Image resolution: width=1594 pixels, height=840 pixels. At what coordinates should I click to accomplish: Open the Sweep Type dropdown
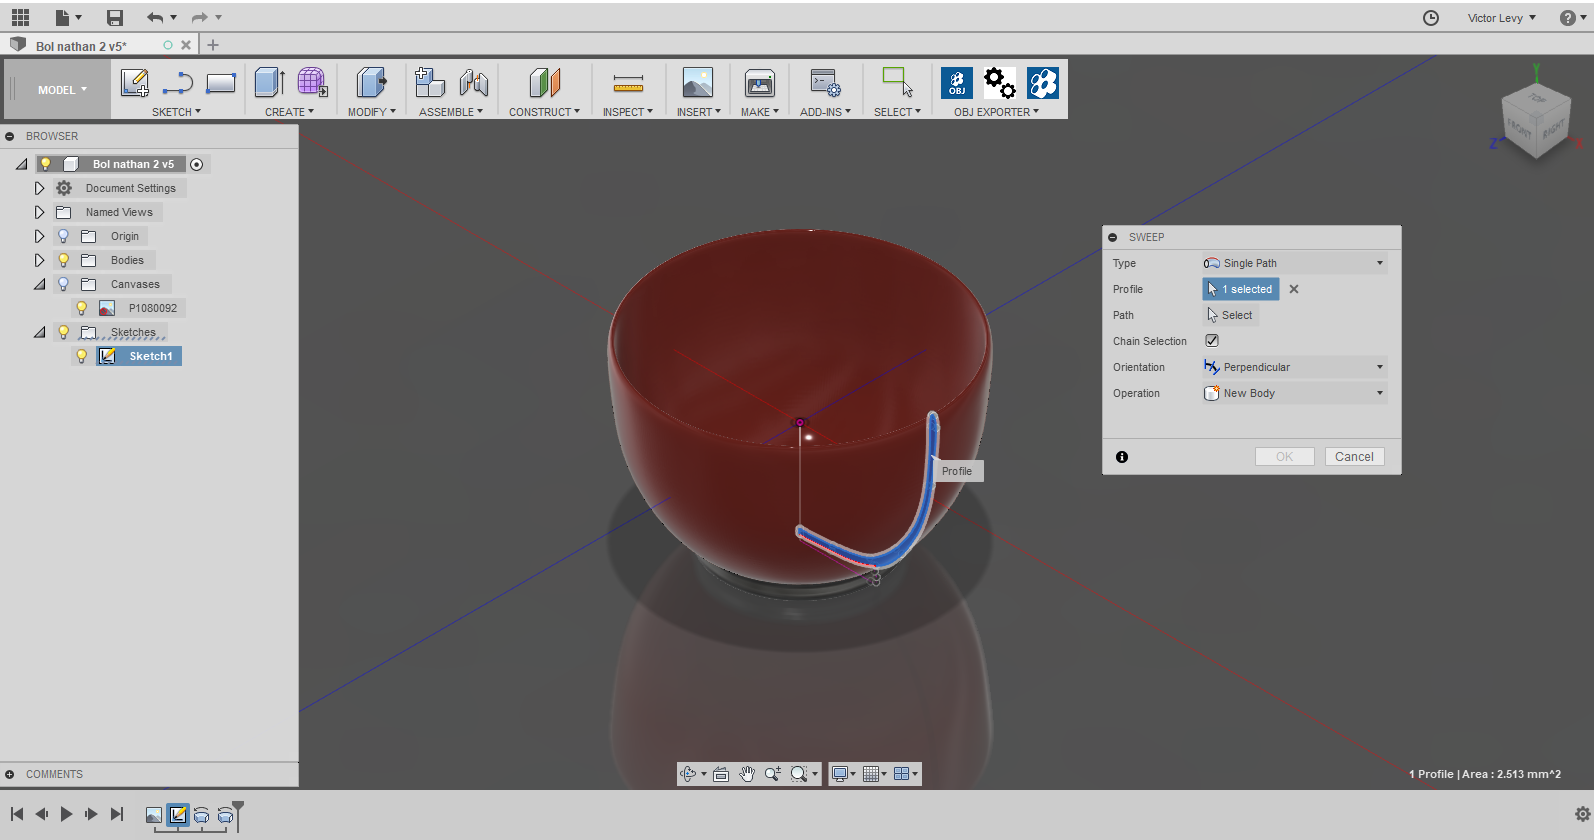(x=1294, y=263)
